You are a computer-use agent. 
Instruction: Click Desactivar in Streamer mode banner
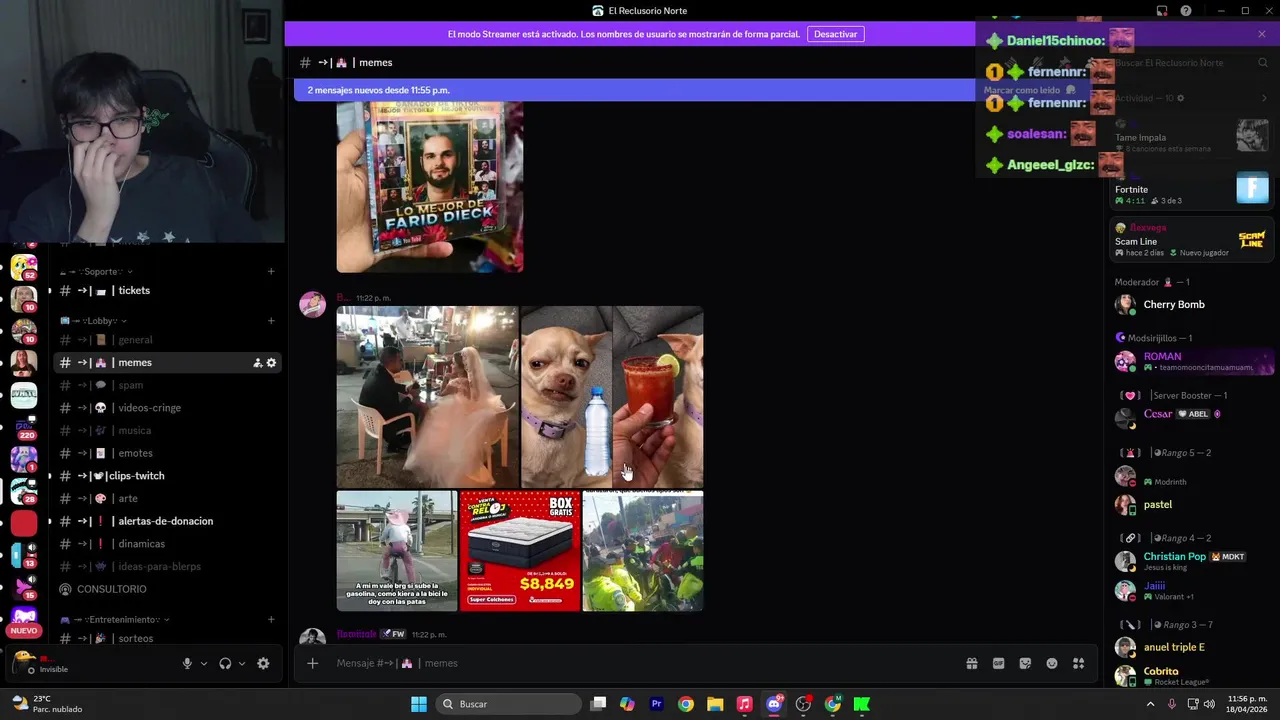point(835,34)
